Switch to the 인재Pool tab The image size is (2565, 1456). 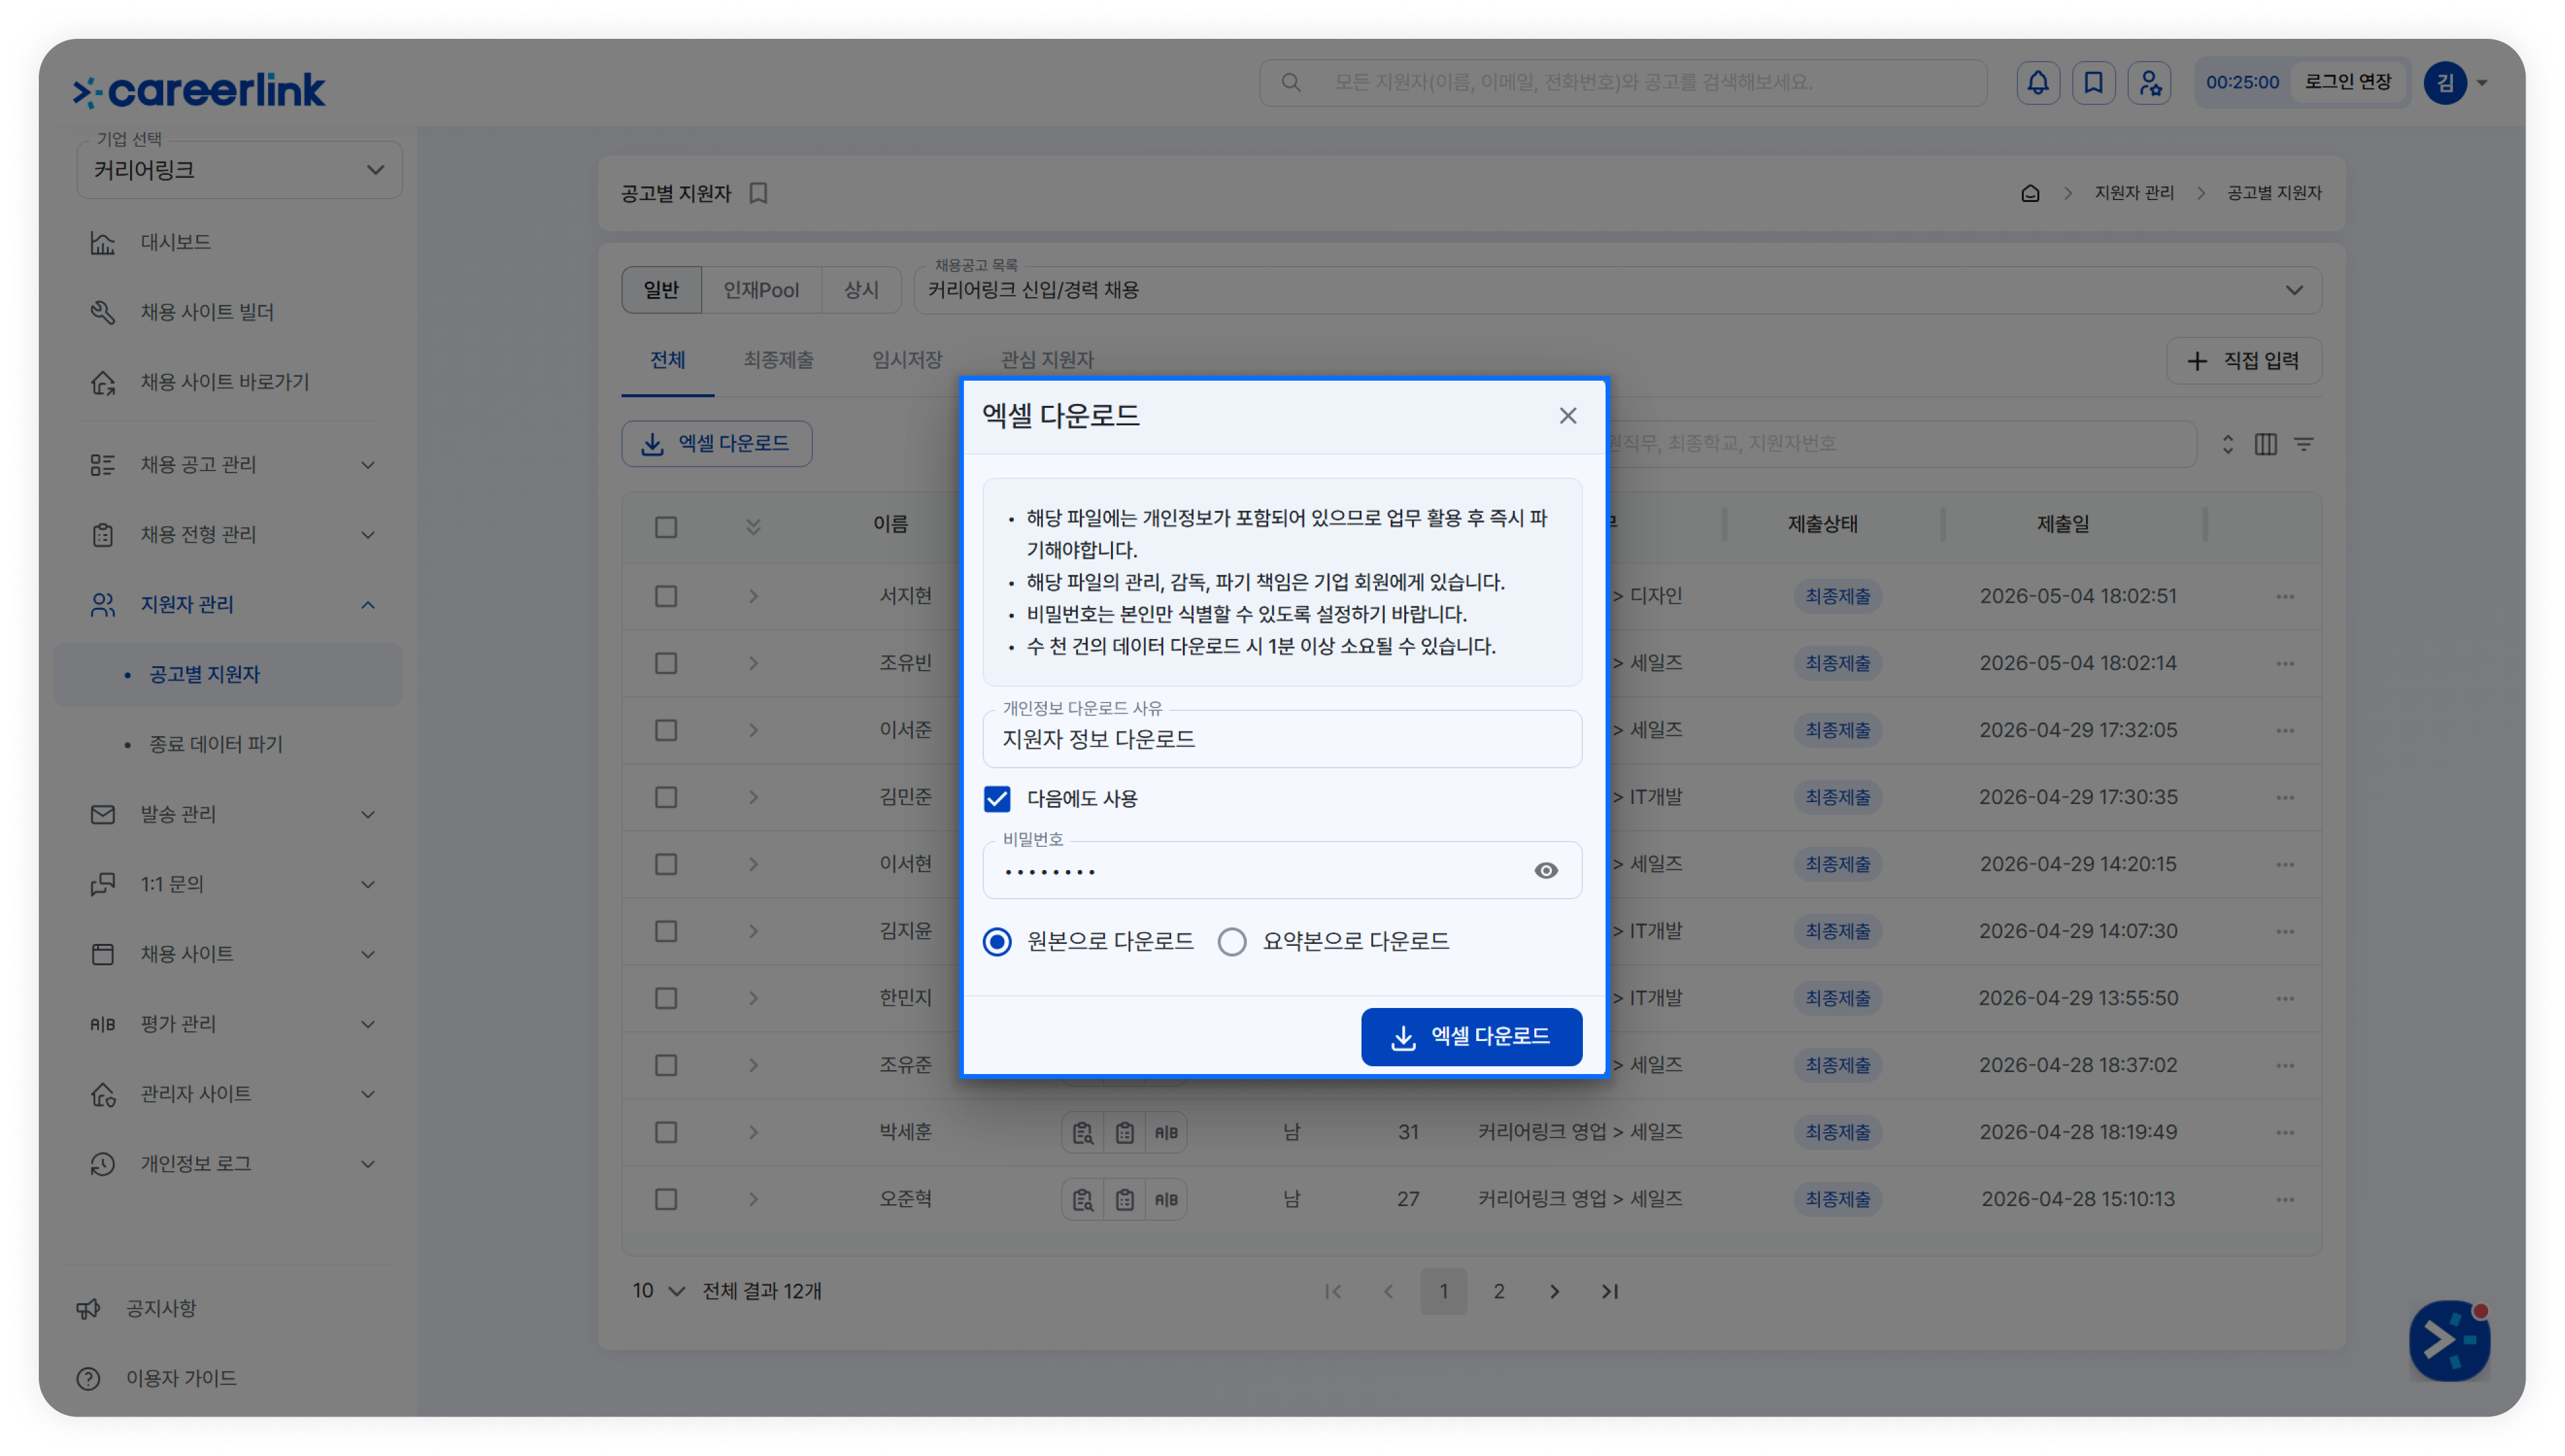761,290
